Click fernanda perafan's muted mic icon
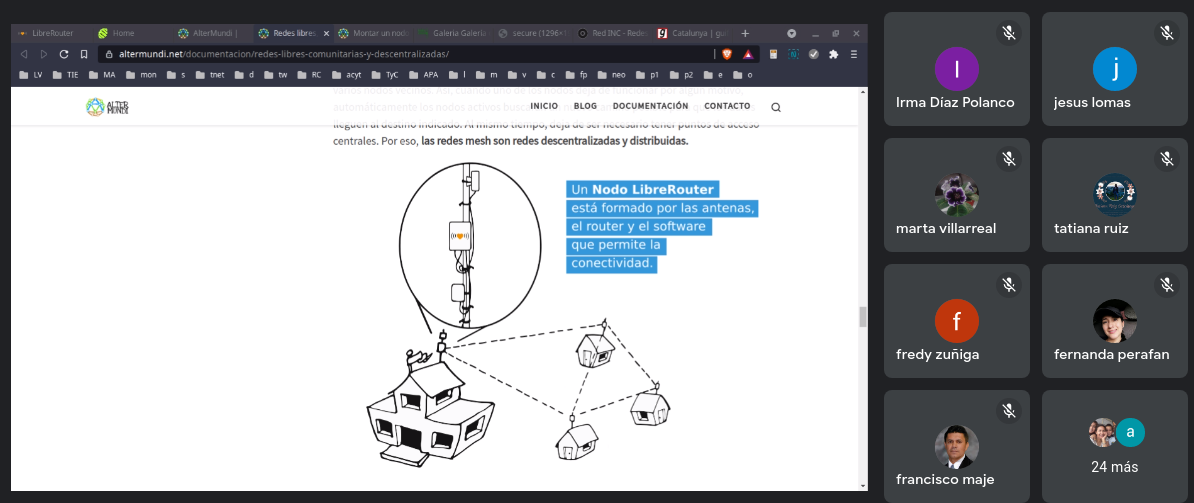The height and width of the screenshot is (503, 1194). 1167,285
